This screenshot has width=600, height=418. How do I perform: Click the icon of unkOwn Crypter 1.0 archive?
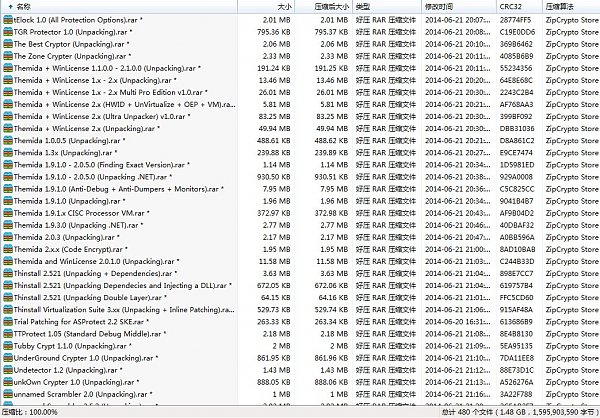point(8,382)
